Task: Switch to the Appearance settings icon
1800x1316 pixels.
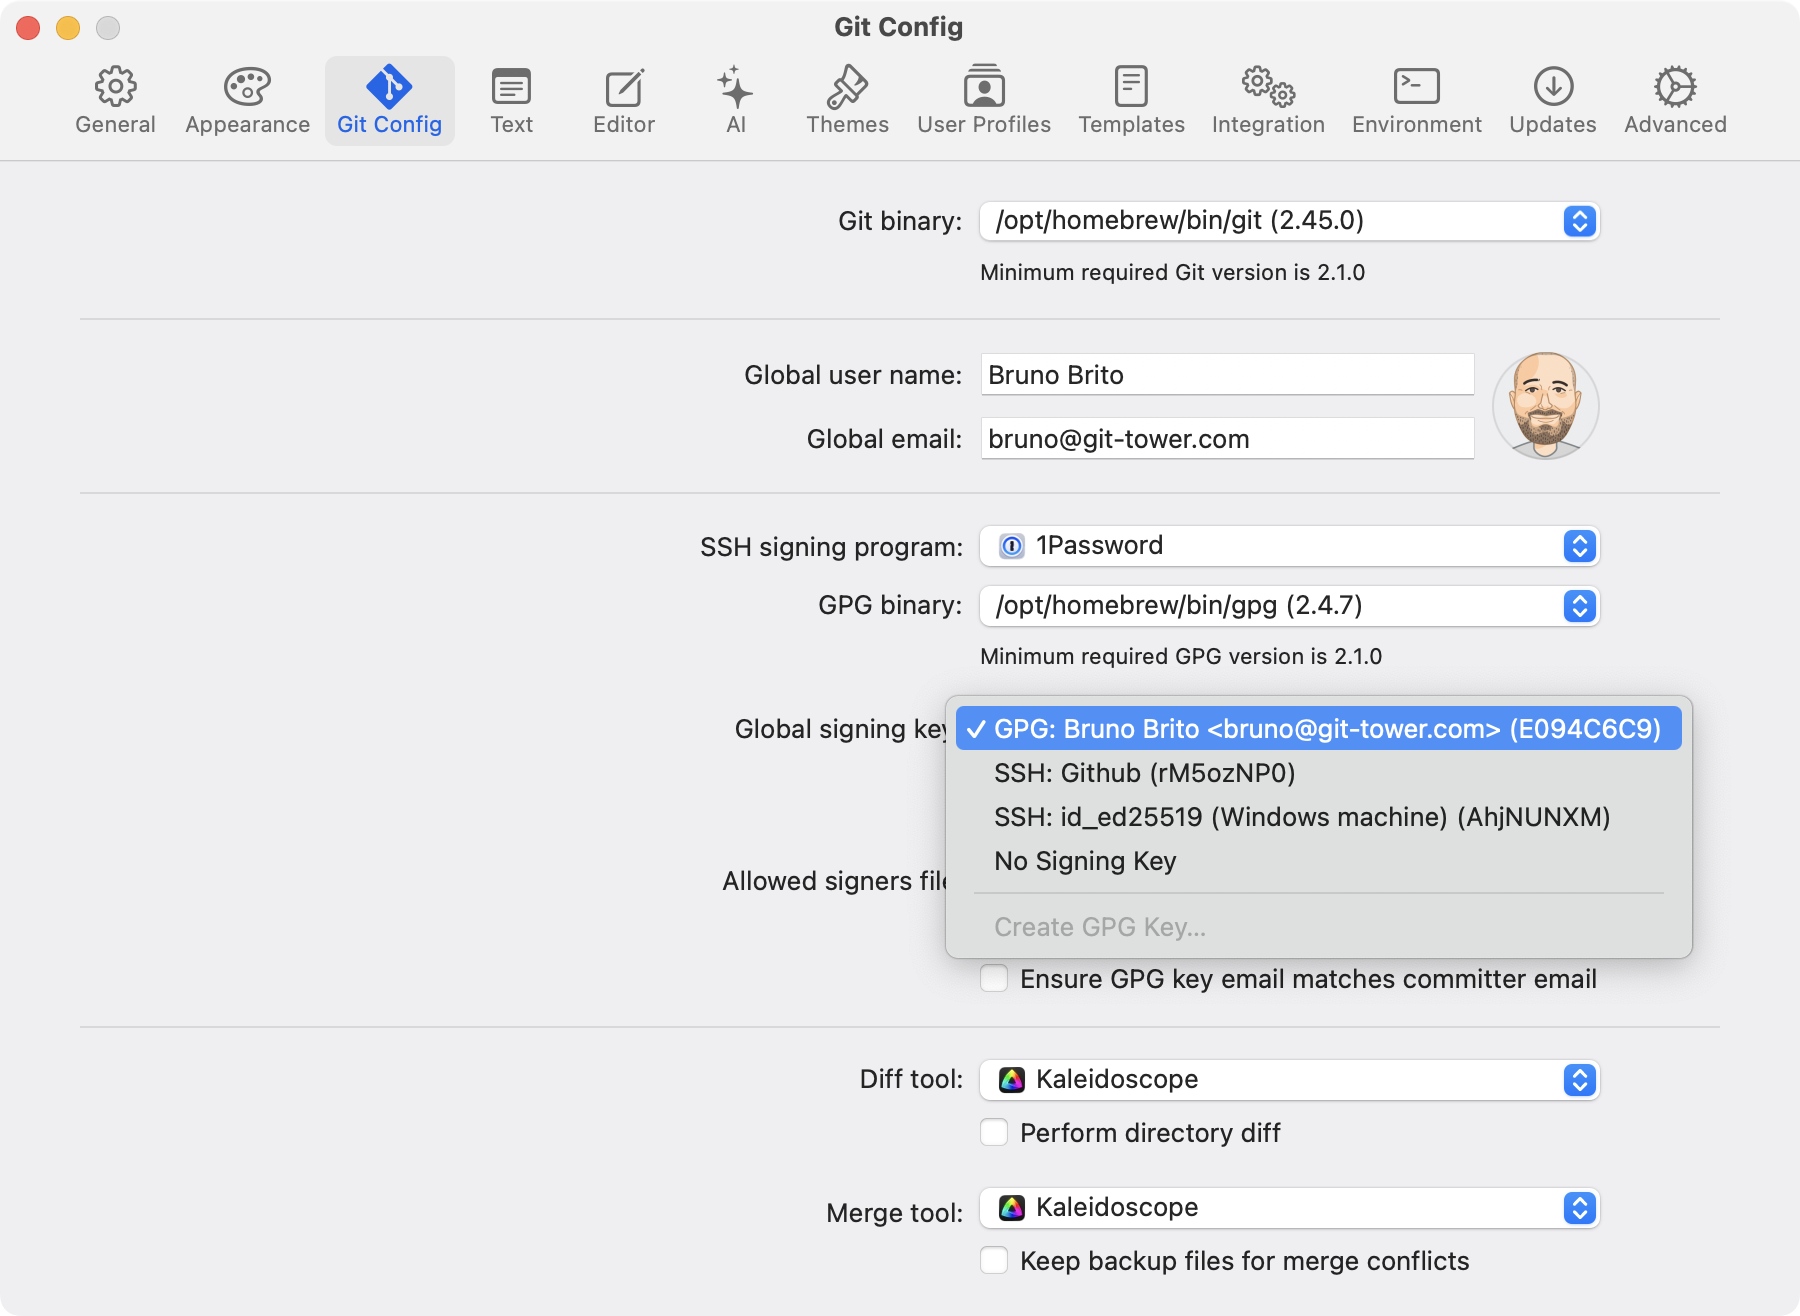Action: point(247,101)
